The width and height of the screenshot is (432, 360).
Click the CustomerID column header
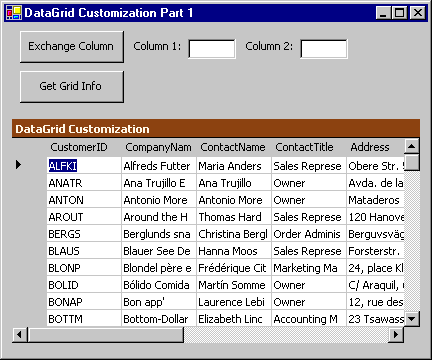(x=84, y=147)
